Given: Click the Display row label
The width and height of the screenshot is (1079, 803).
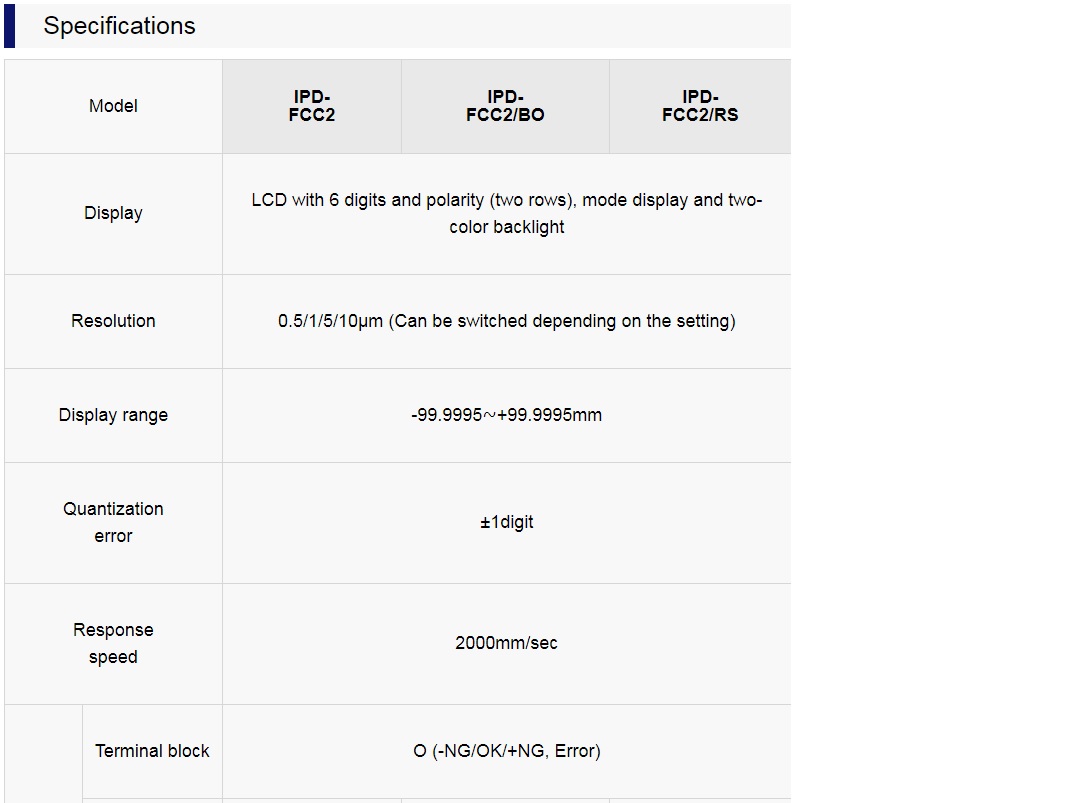Looking at the screenshot, I should tap(114, 213).
